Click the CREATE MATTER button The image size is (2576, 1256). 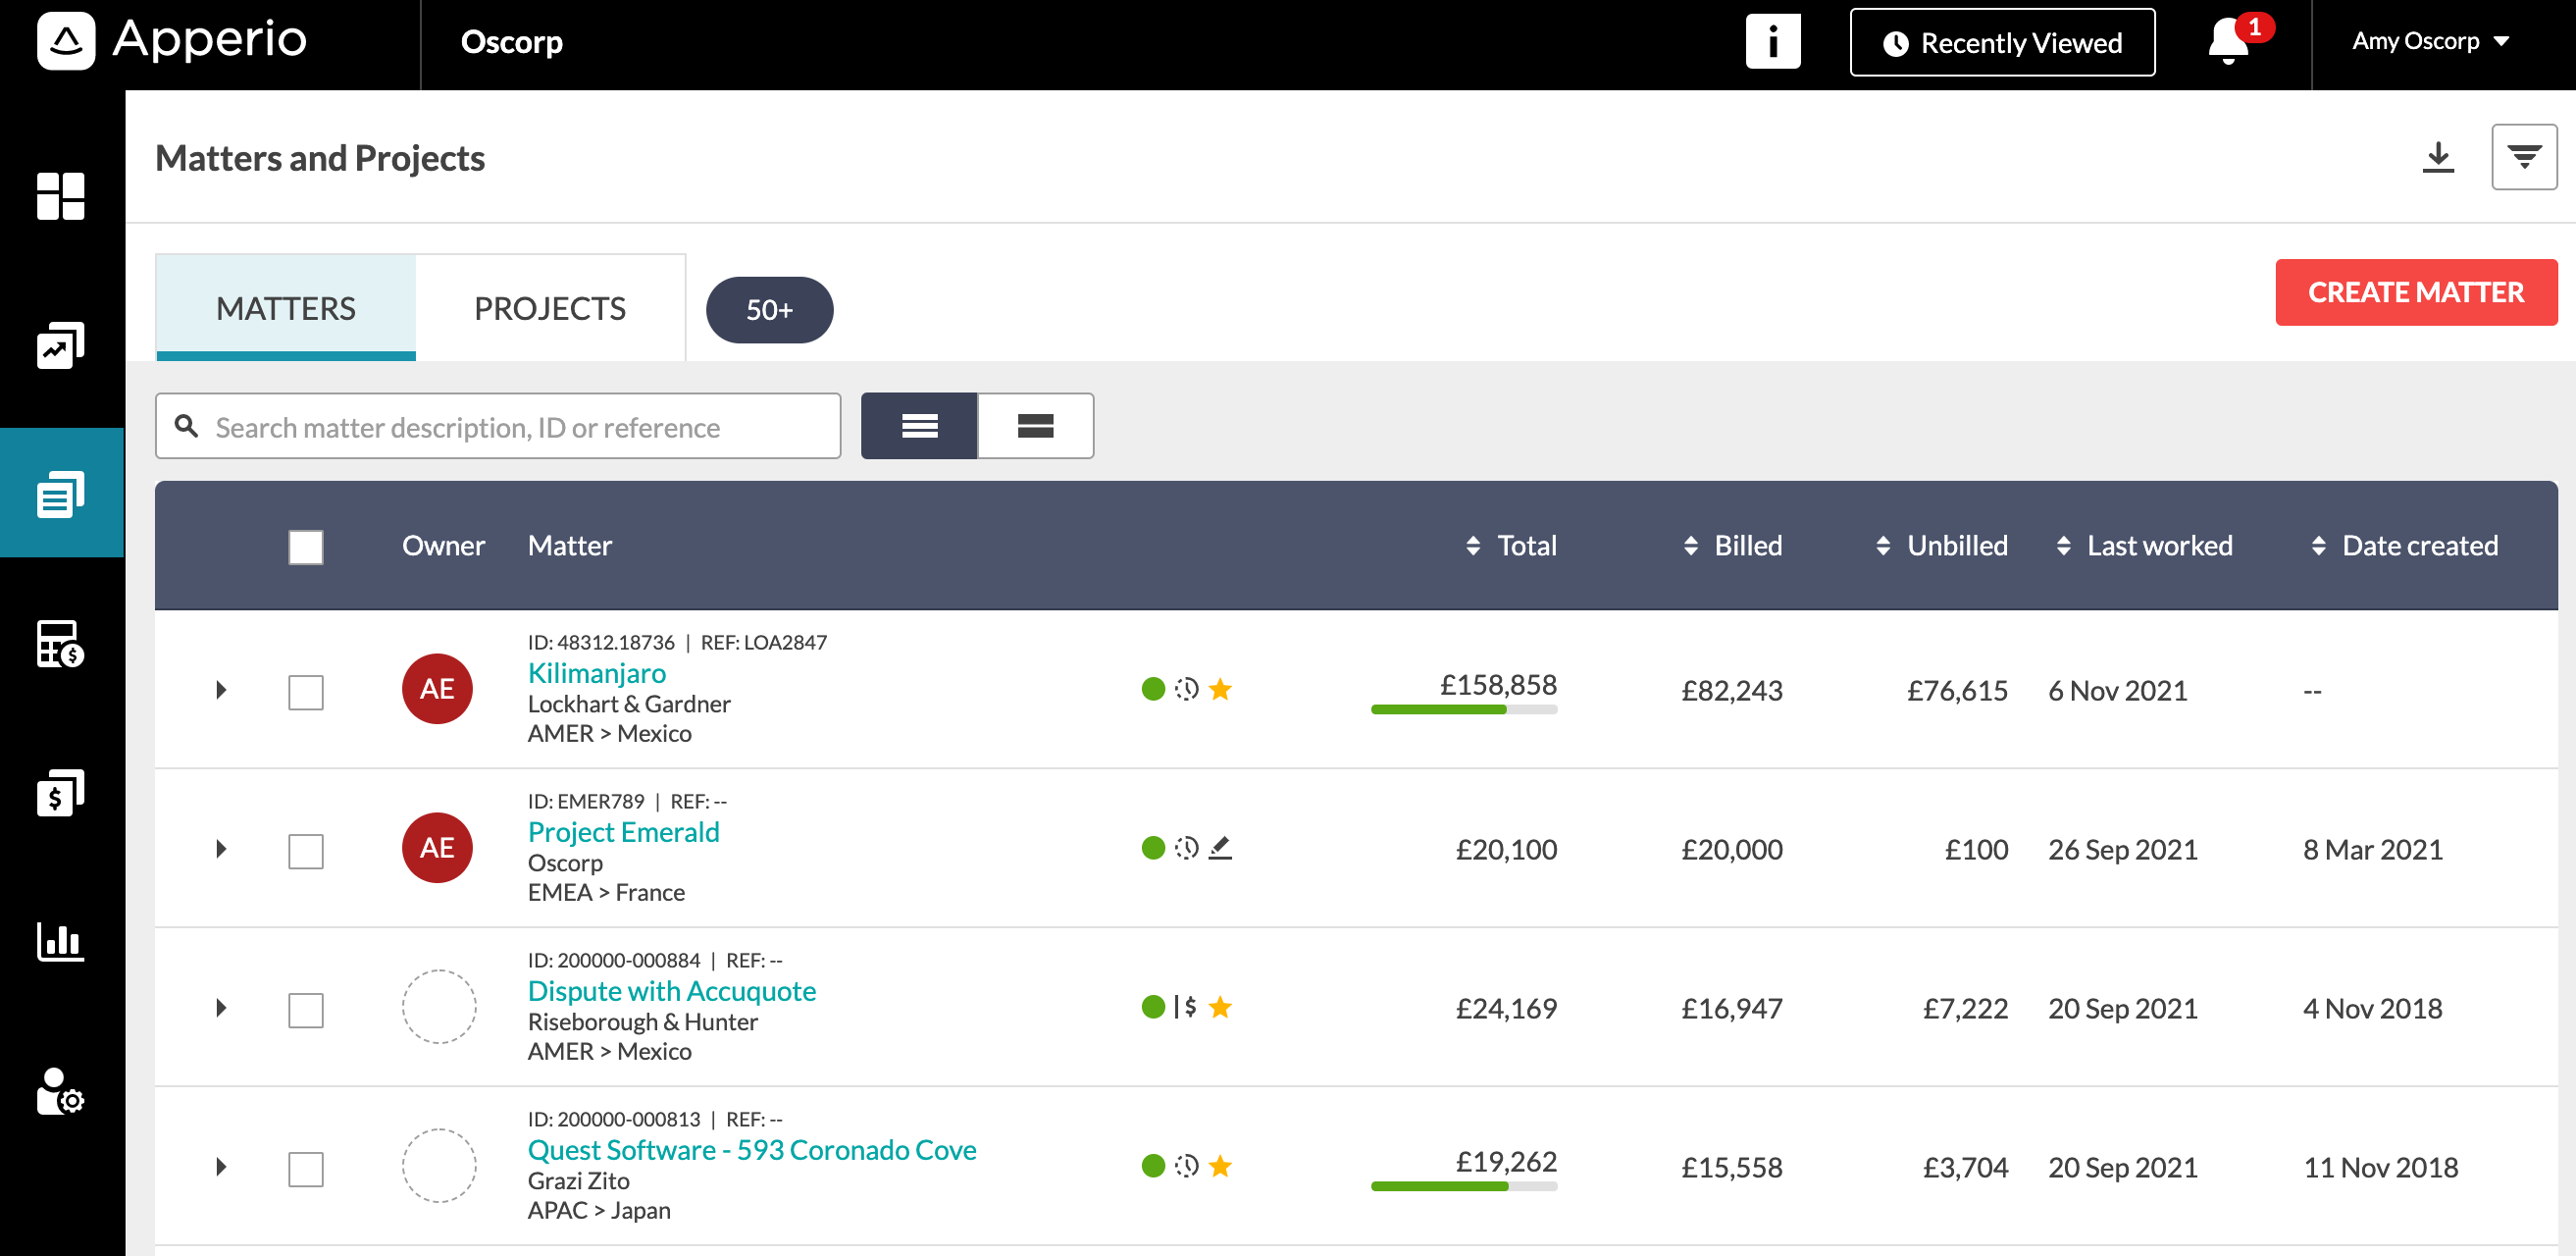tap(2416, 292)
